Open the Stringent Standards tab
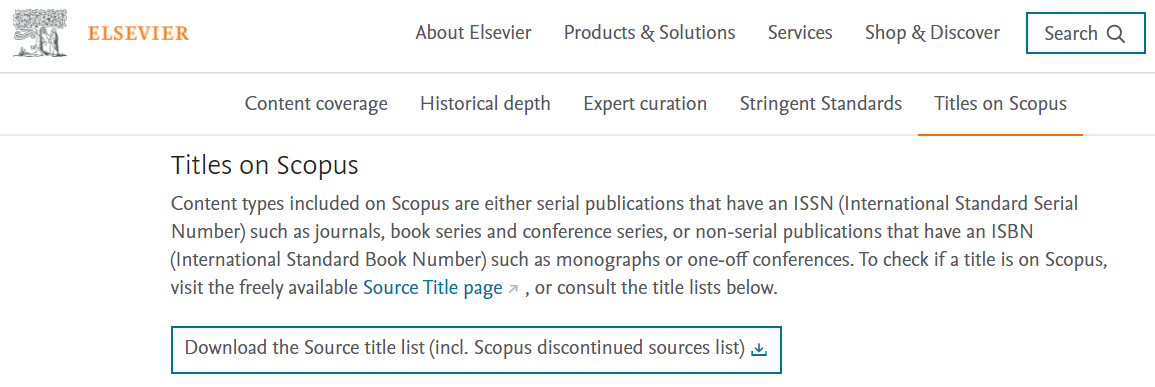Image resolution: width=1155 pixels, height=387 pixels. click(x=821, y=104)
